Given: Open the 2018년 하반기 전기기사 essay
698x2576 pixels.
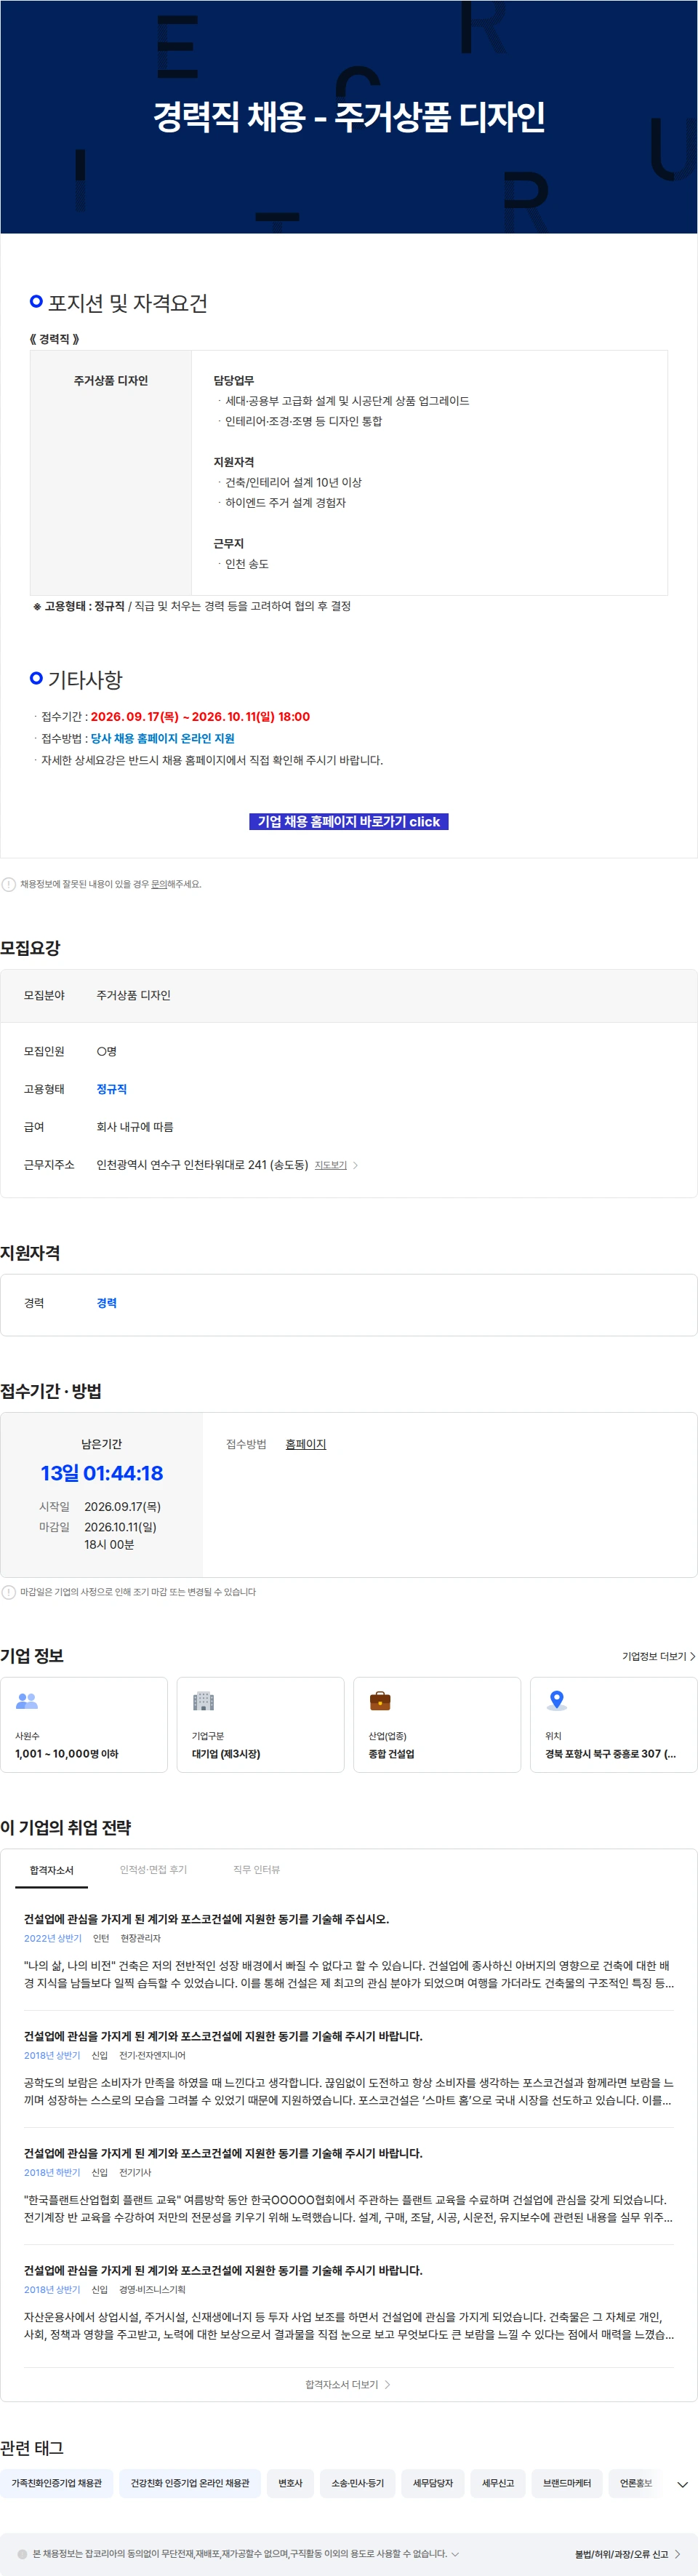Looking at the screenshot, I should point(349,2184).
